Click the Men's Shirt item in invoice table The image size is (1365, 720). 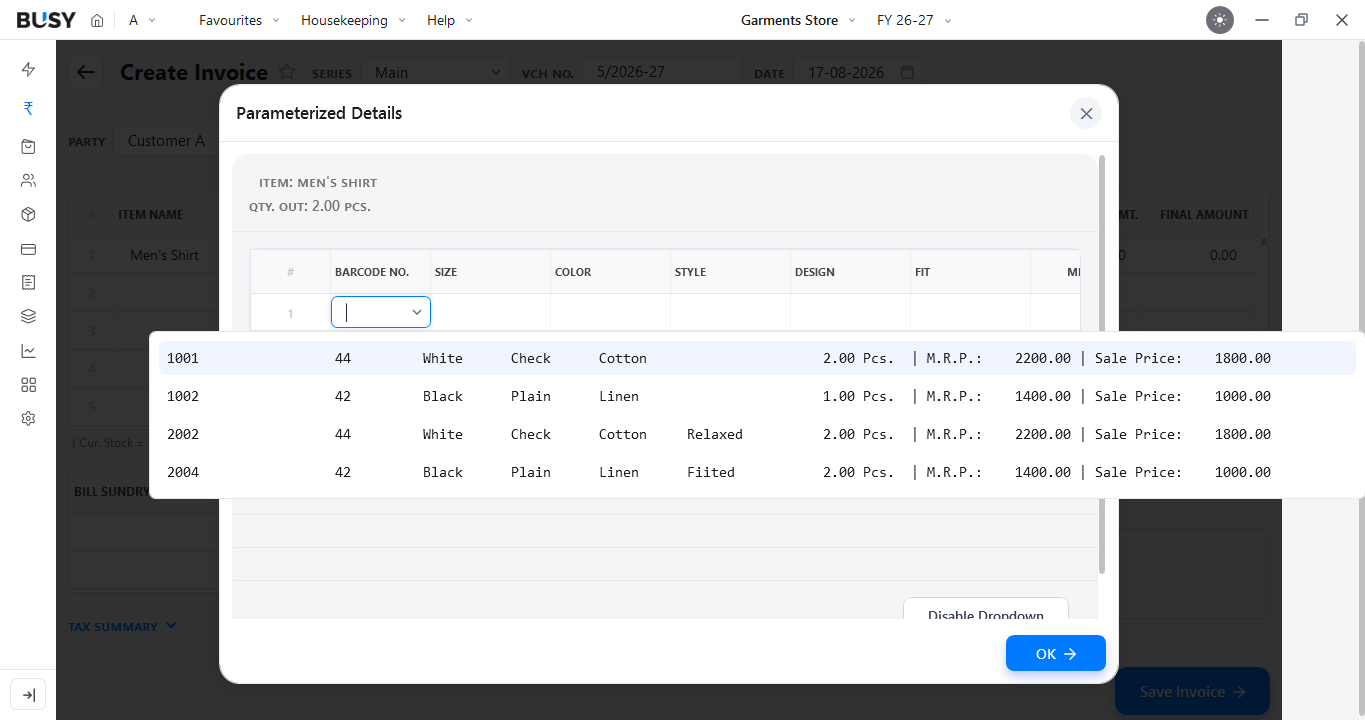(x=164, y=255)
